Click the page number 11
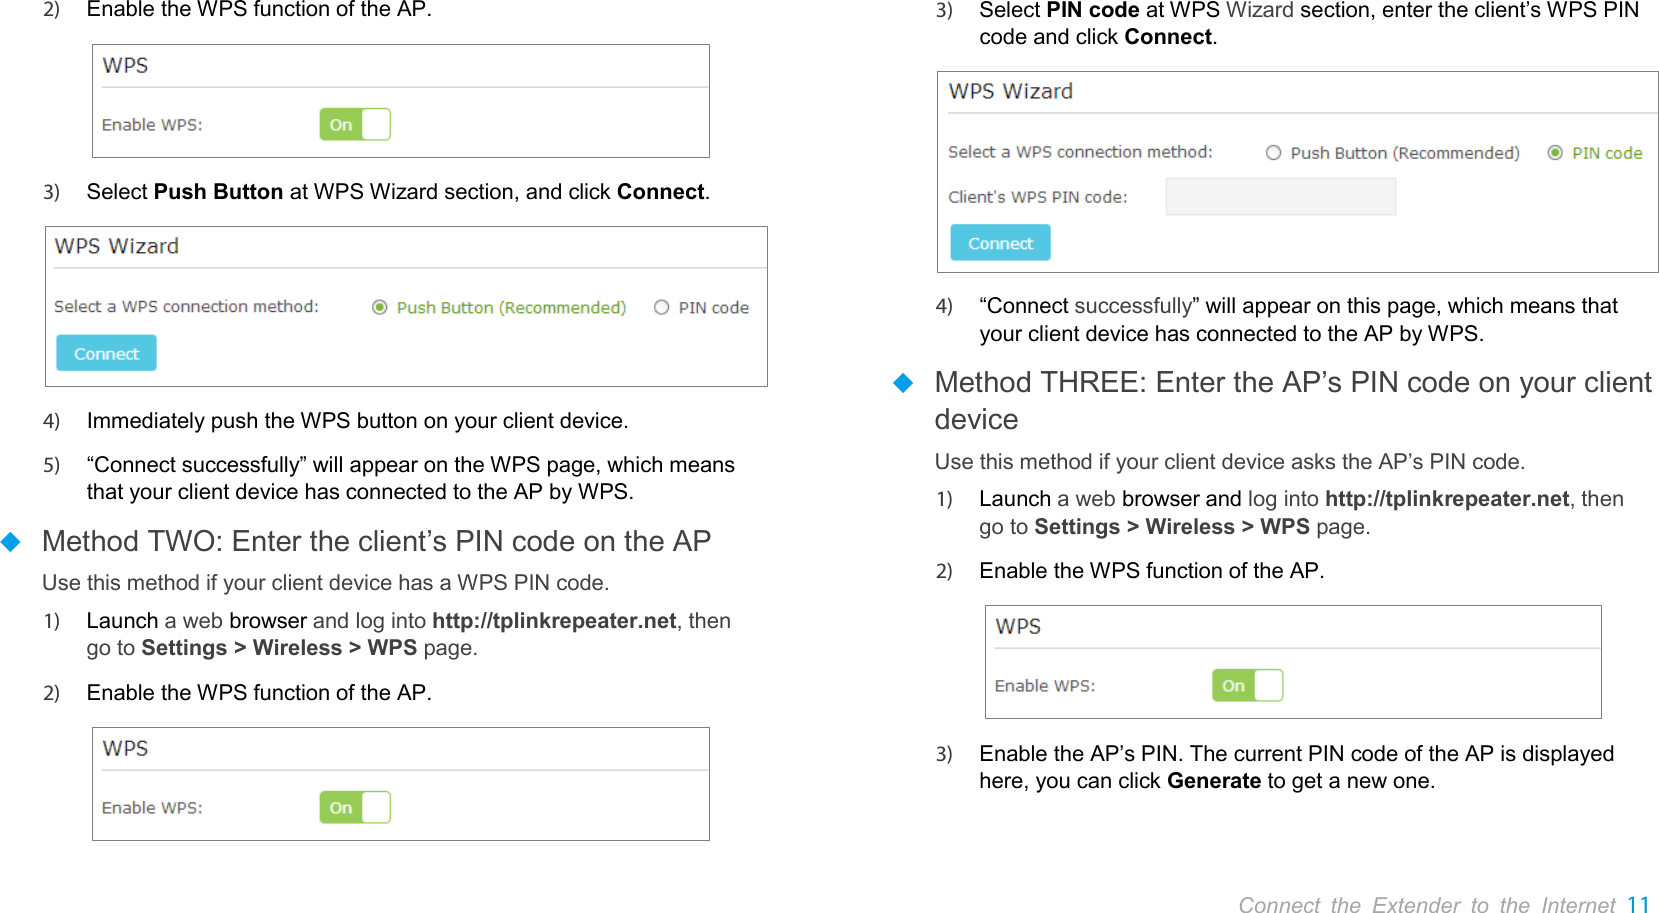Viewport: 1659px width, 913px height. pyautogui.click(x=1638, y=905)
